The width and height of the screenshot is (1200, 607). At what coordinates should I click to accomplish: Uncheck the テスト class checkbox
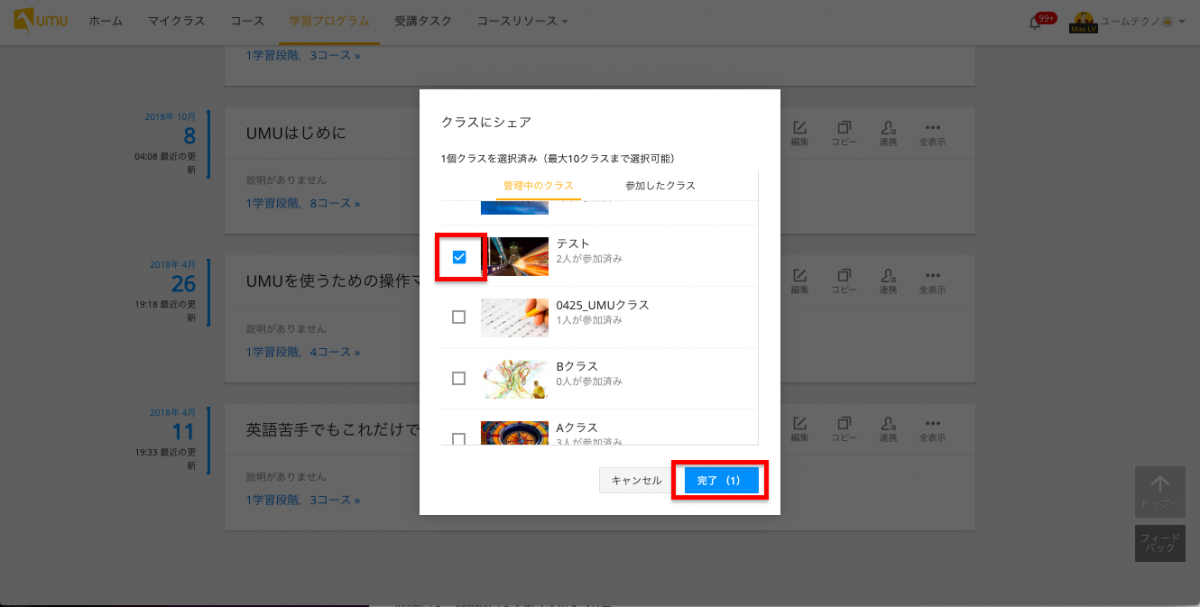click(x=459, y=257)
